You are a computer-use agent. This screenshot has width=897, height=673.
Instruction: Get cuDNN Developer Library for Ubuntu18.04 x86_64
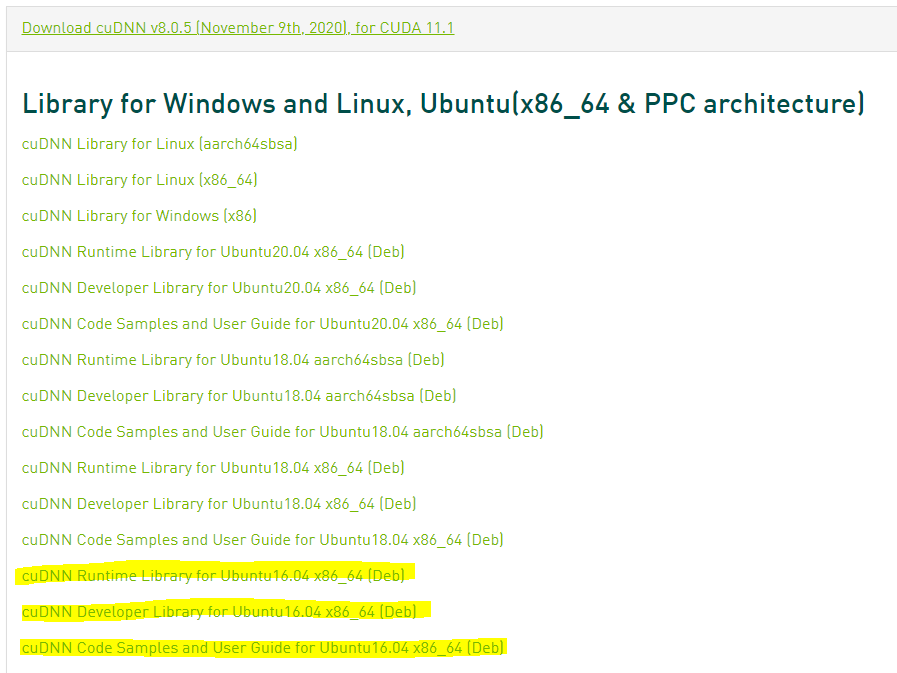click(x=219, y=504)
